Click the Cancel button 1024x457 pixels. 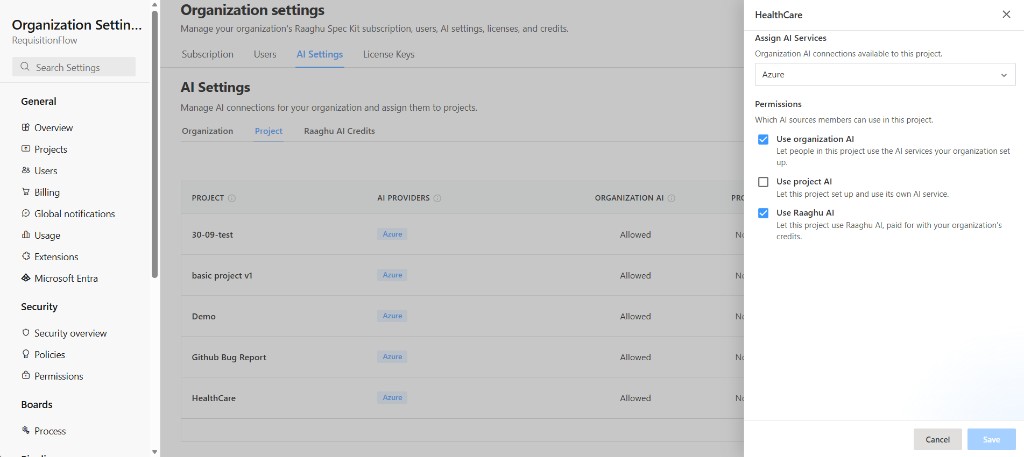pyautogui.click(x=937, y=439)
